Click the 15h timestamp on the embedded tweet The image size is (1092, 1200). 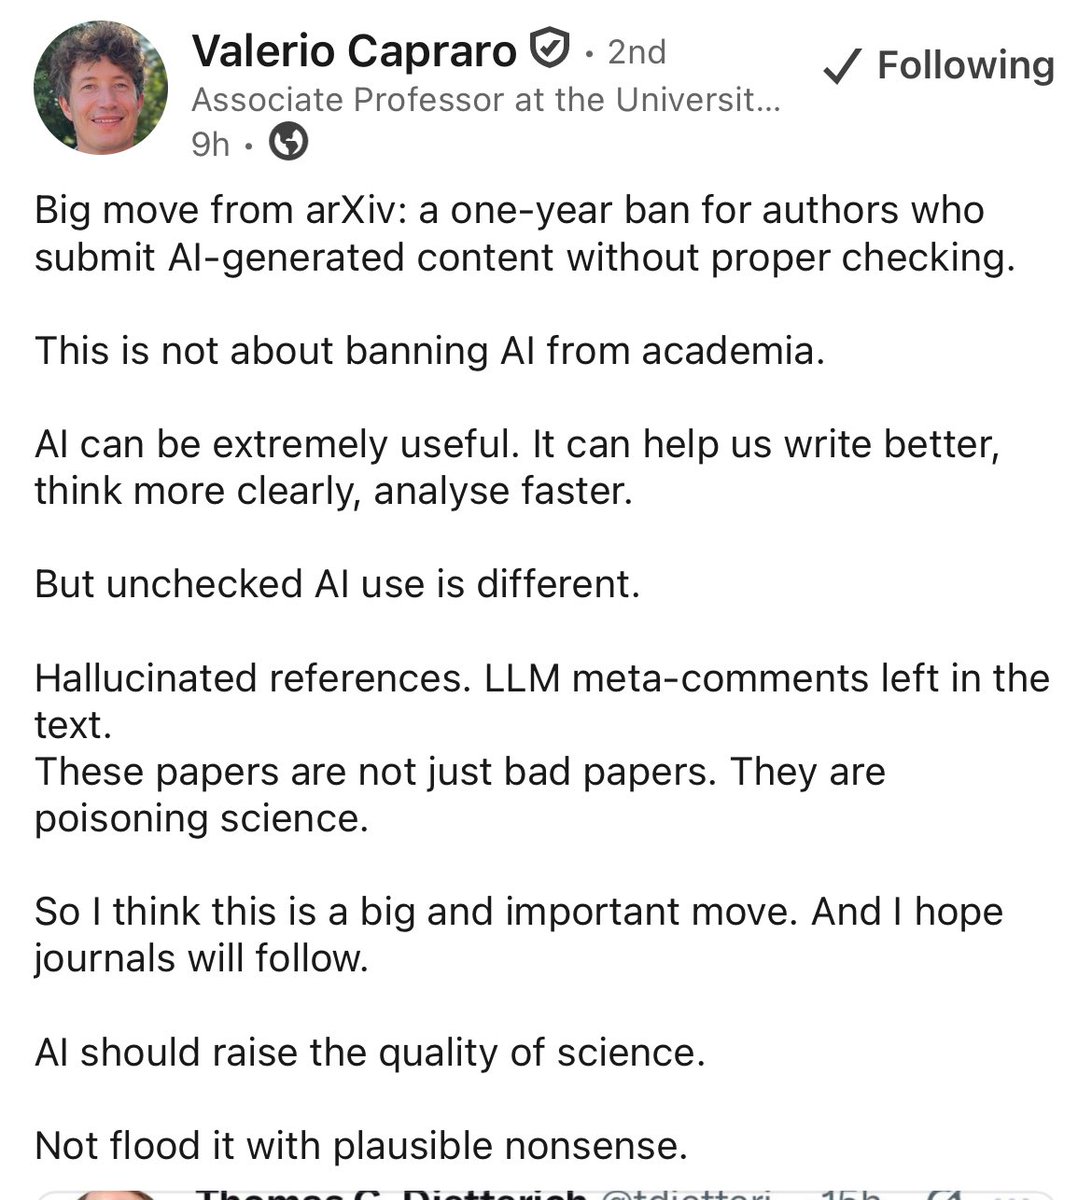[x=850, y=1193]
